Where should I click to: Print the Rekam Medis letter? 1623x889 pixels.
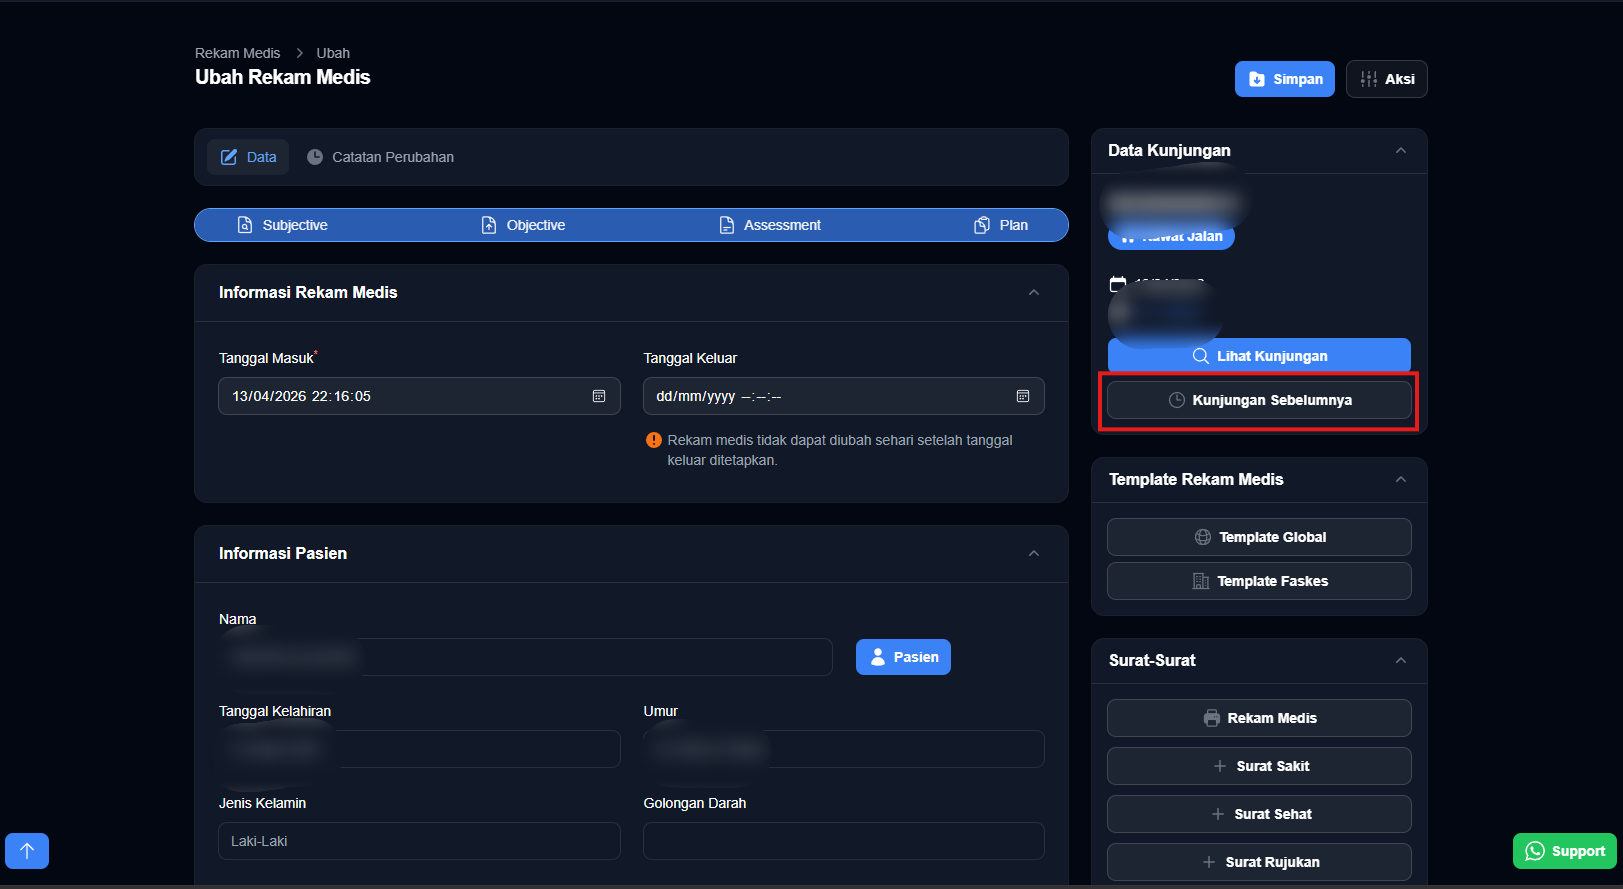[x=1259, y=718]
